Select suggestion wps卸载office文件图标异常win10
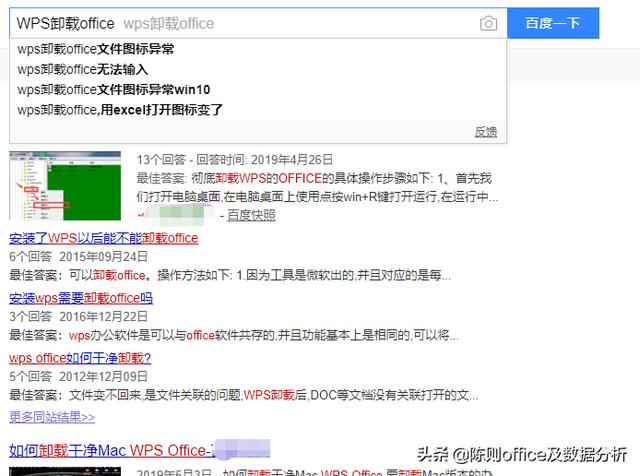Screen dimensions: 640x476 tap(113, 89)
